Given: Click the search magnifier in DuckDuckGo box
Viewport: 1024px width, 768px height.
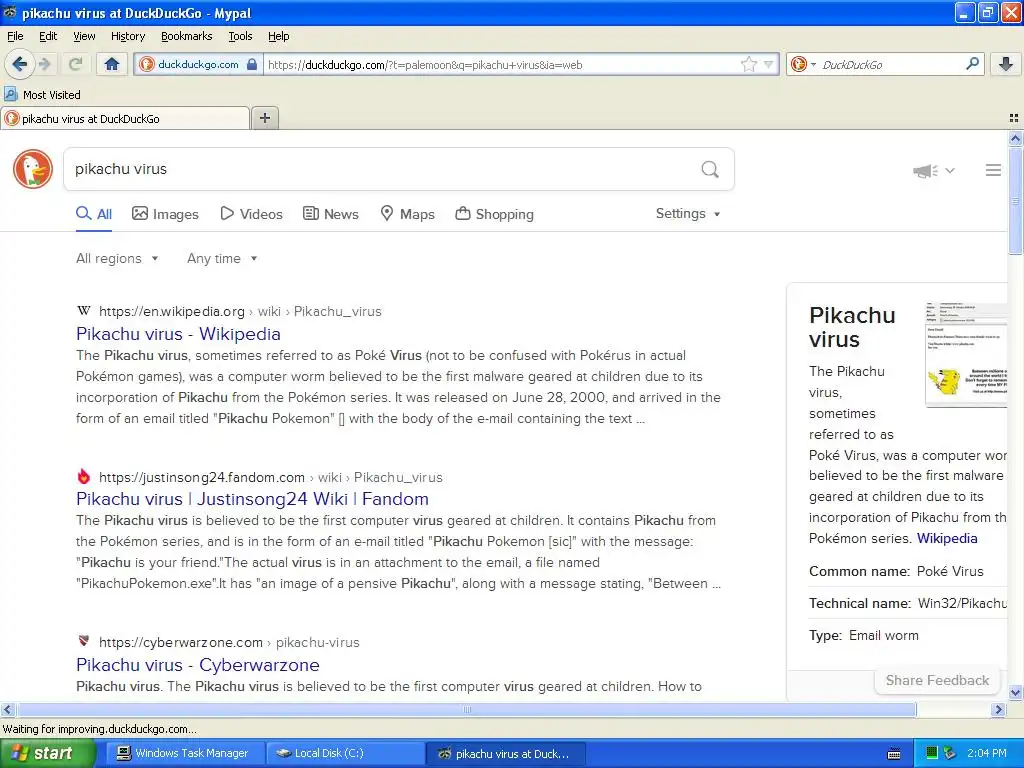Looking at the screenshot, I should pyautogui.click(x=710, y=170).
